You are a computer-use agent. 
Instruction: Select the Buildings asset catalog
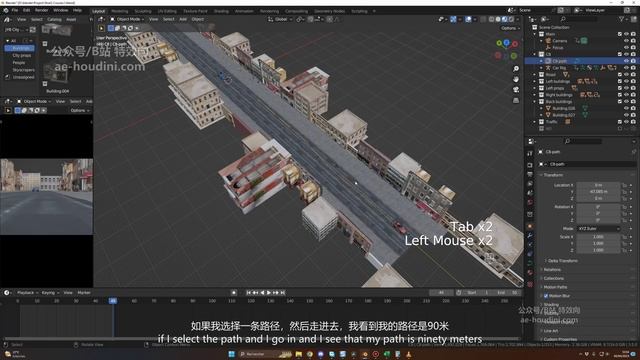point(20,48)
